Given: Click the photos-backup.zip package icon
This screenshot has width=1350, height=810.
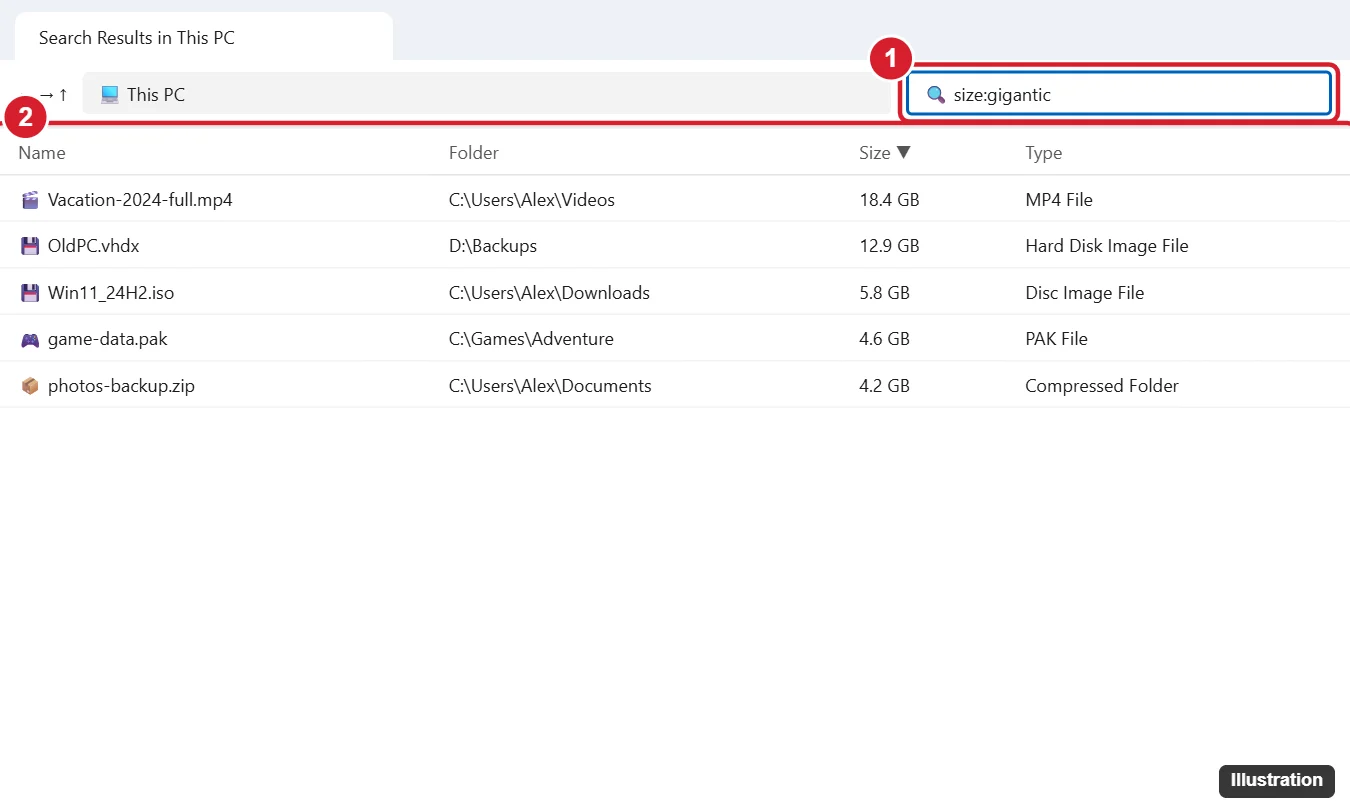Looking at the screenshot, I should coord(30,386).
